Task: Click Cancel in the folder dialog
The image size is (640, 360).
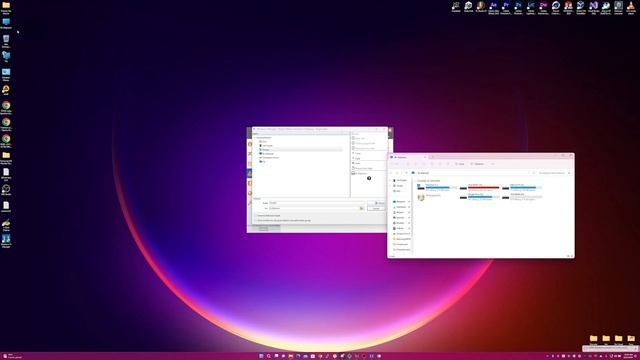Action: click(x=376, y=209)
